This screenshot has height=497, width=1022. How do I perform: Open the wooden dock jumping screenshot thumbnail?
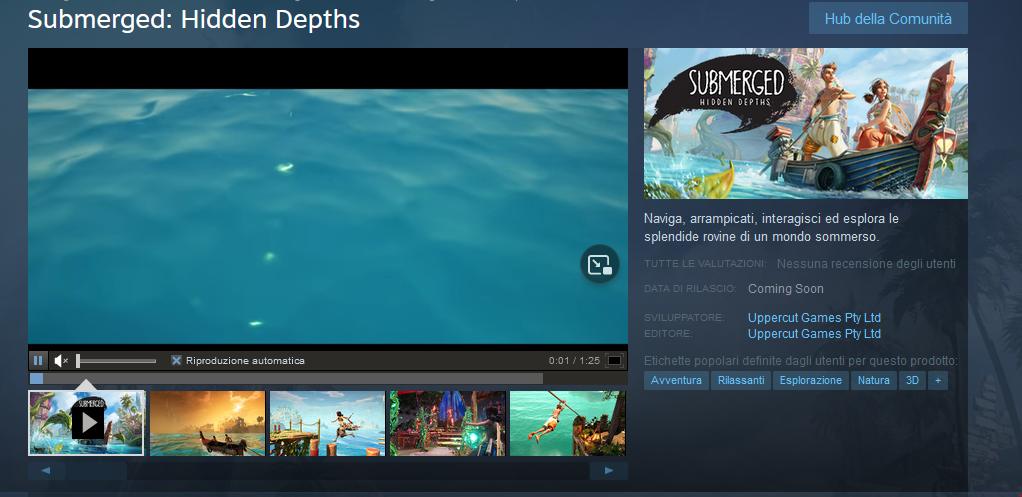point(327,423)
